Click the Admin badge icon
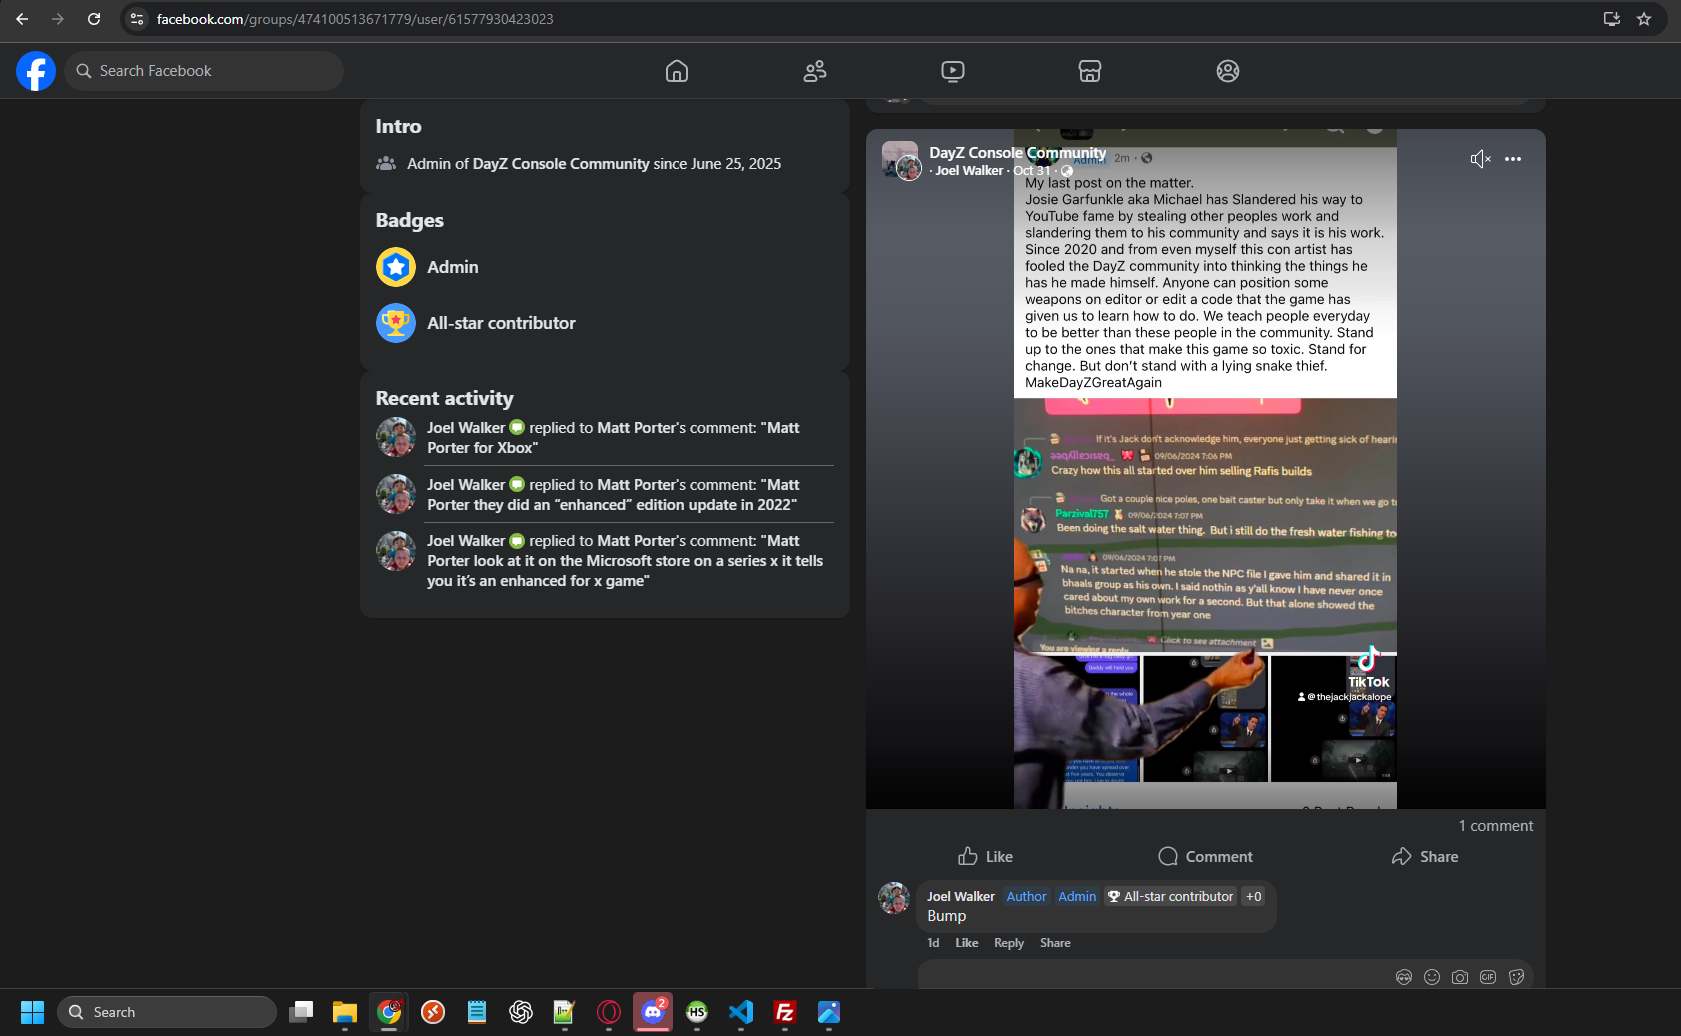This screenshot has height=1036, width=1681. (x=396, y=267)
